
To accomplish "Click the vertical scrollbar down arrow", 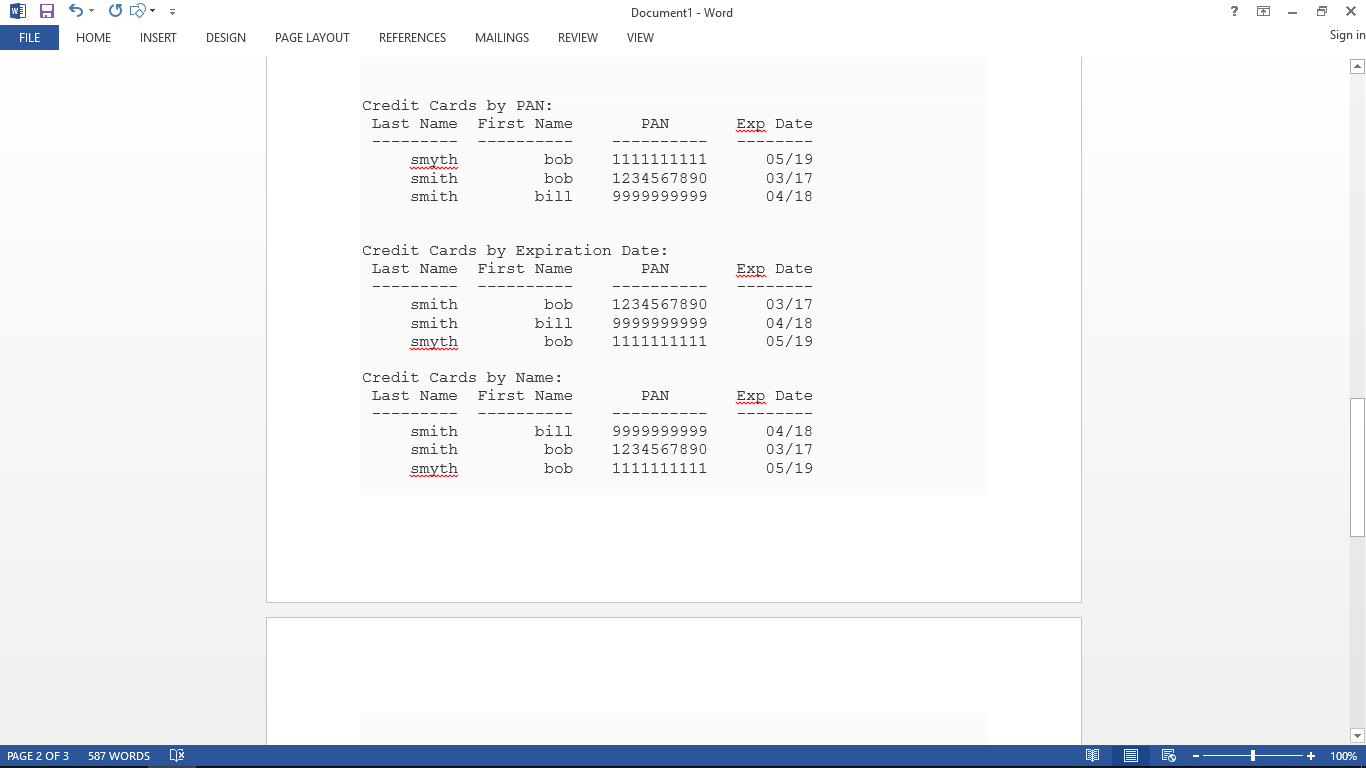I will 1357,735.
